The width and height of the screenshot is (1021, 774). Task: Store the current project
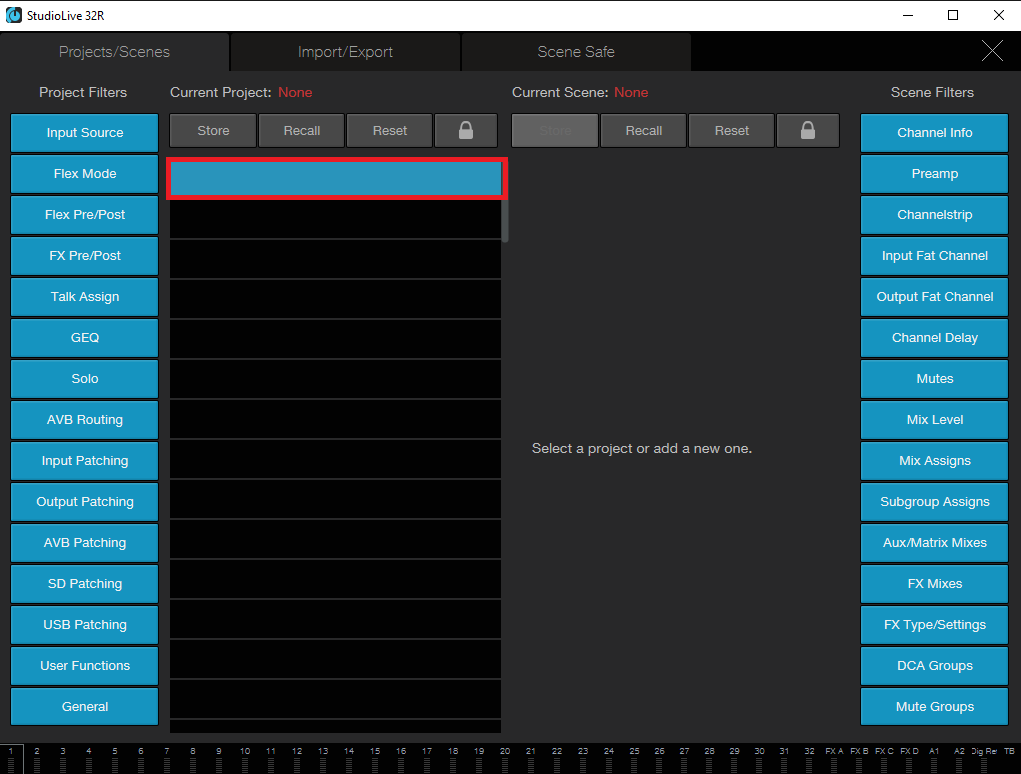pos(213,131)
